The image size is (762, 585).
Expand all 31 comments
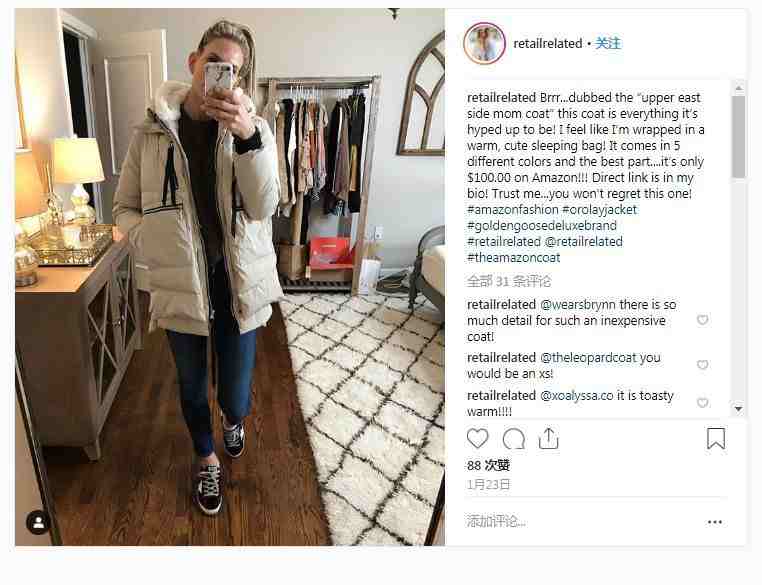(509, 281)
